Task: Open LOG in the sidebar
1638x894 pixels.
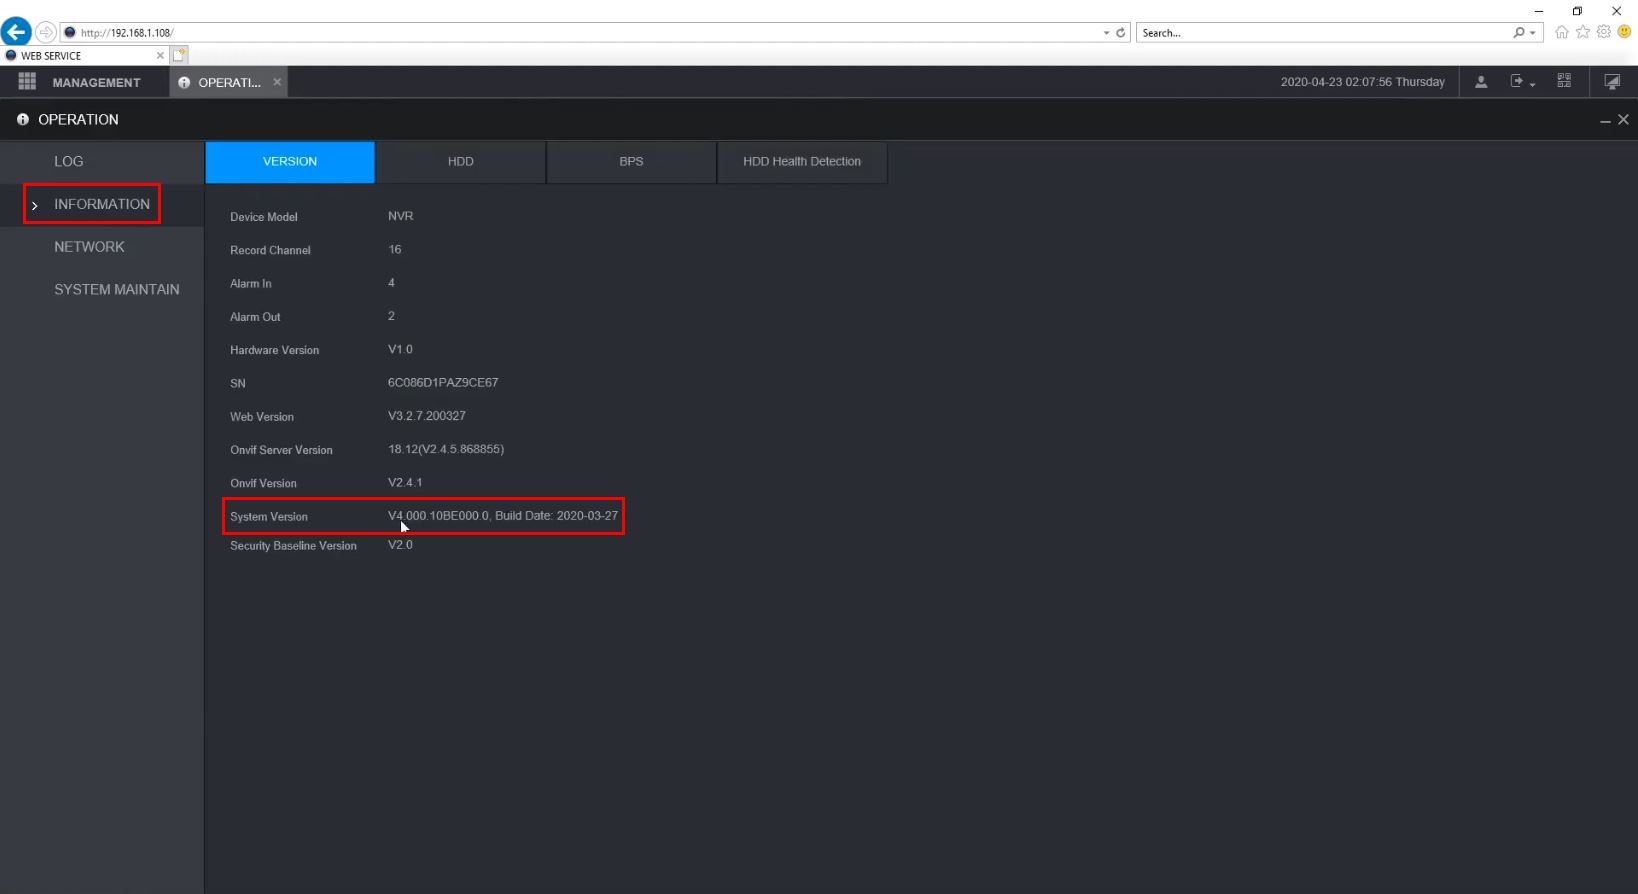Action: point(69,161)
